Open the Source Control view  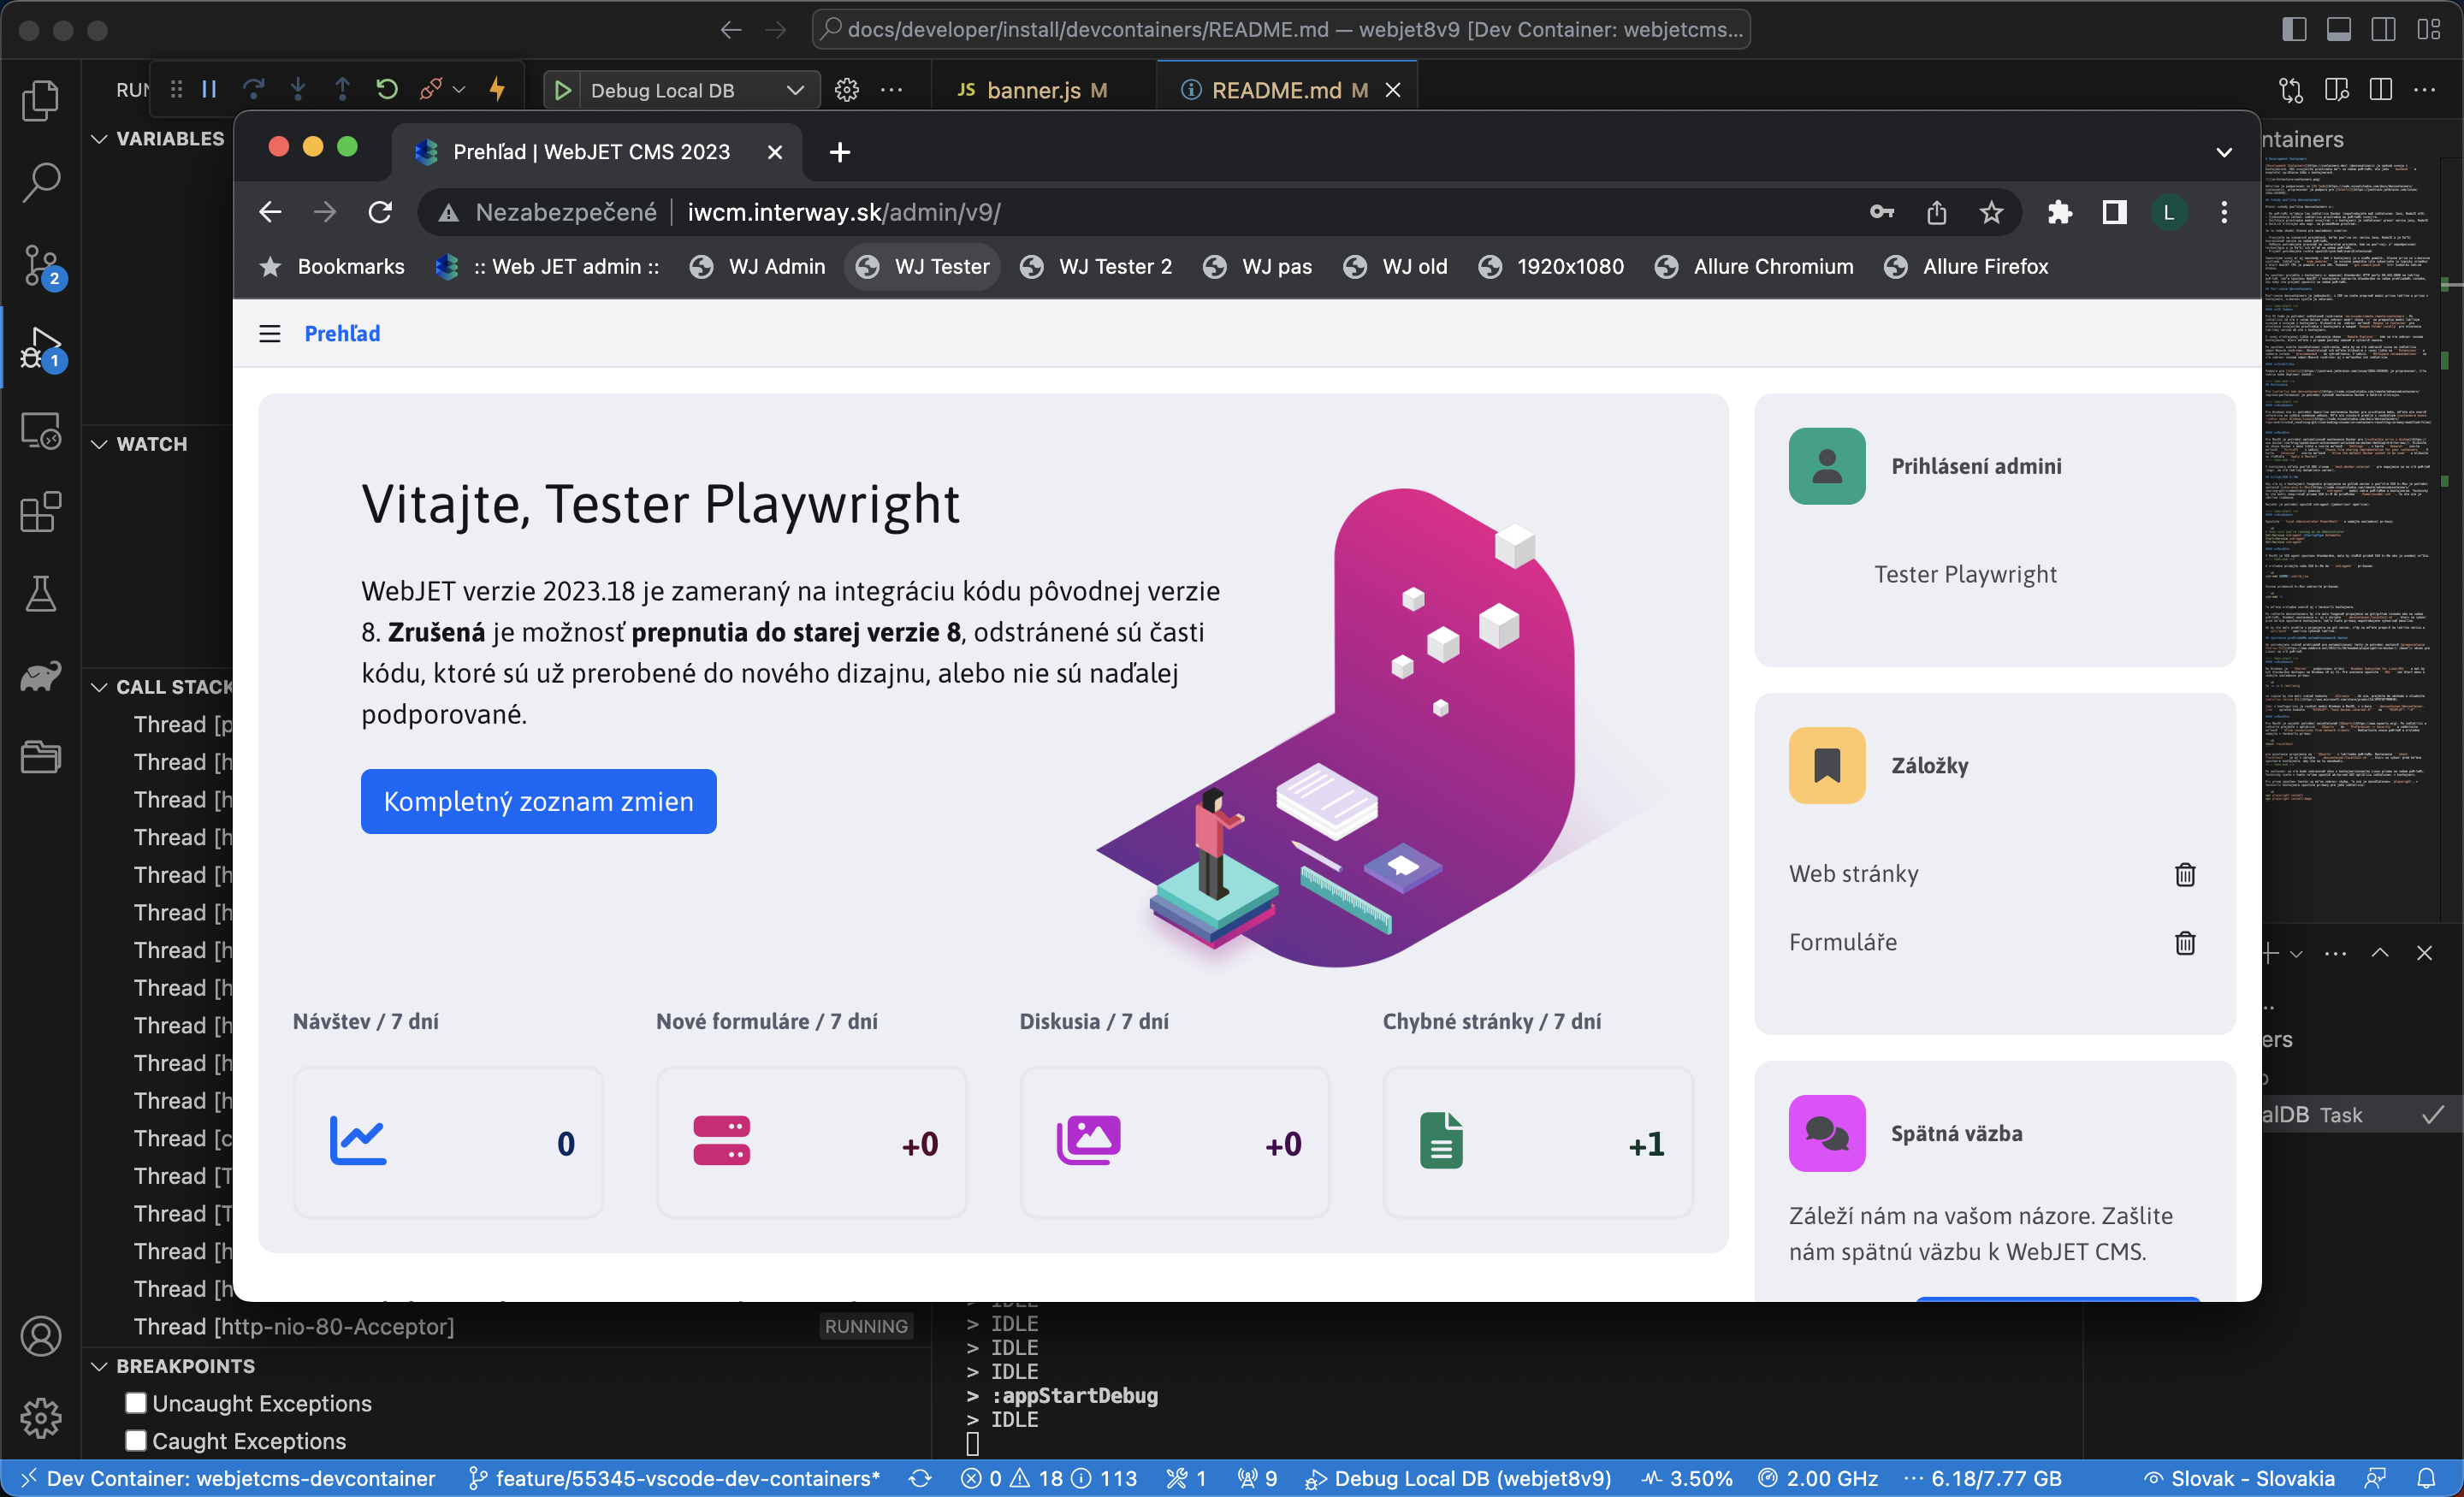[40, 266]
